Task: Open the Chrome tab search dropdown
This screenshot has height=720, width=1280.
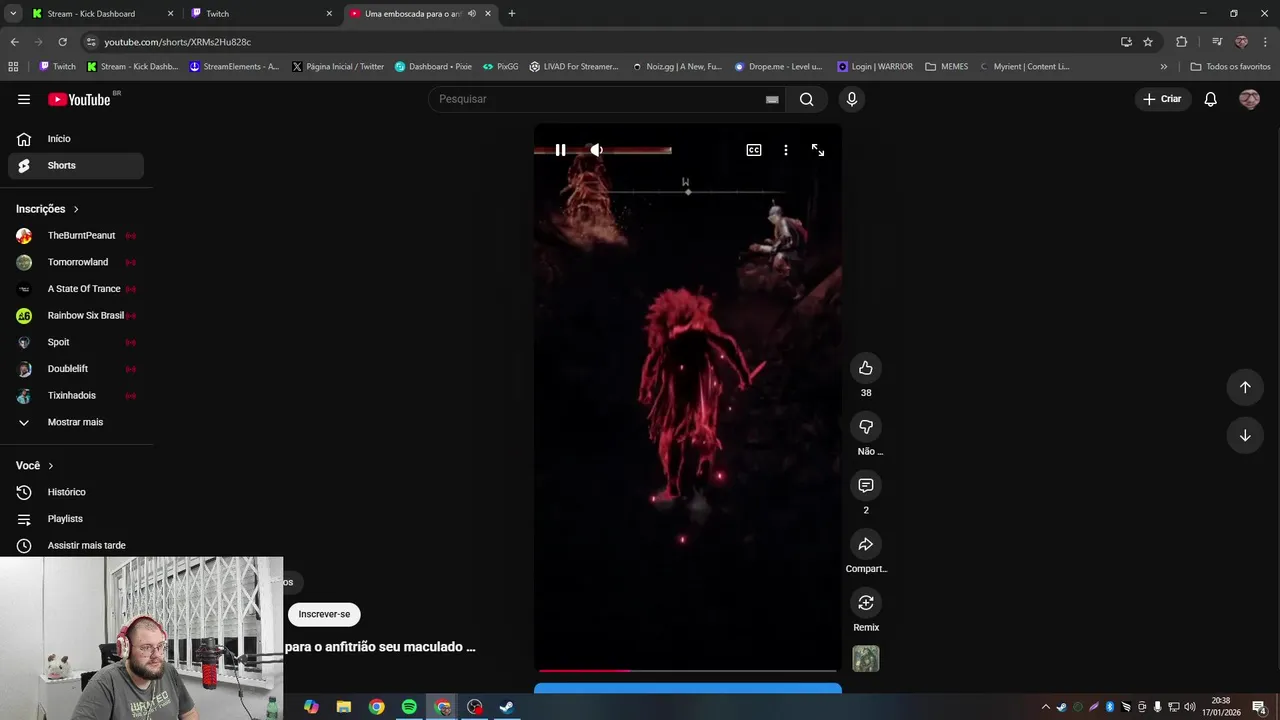Action: [13, 14]
